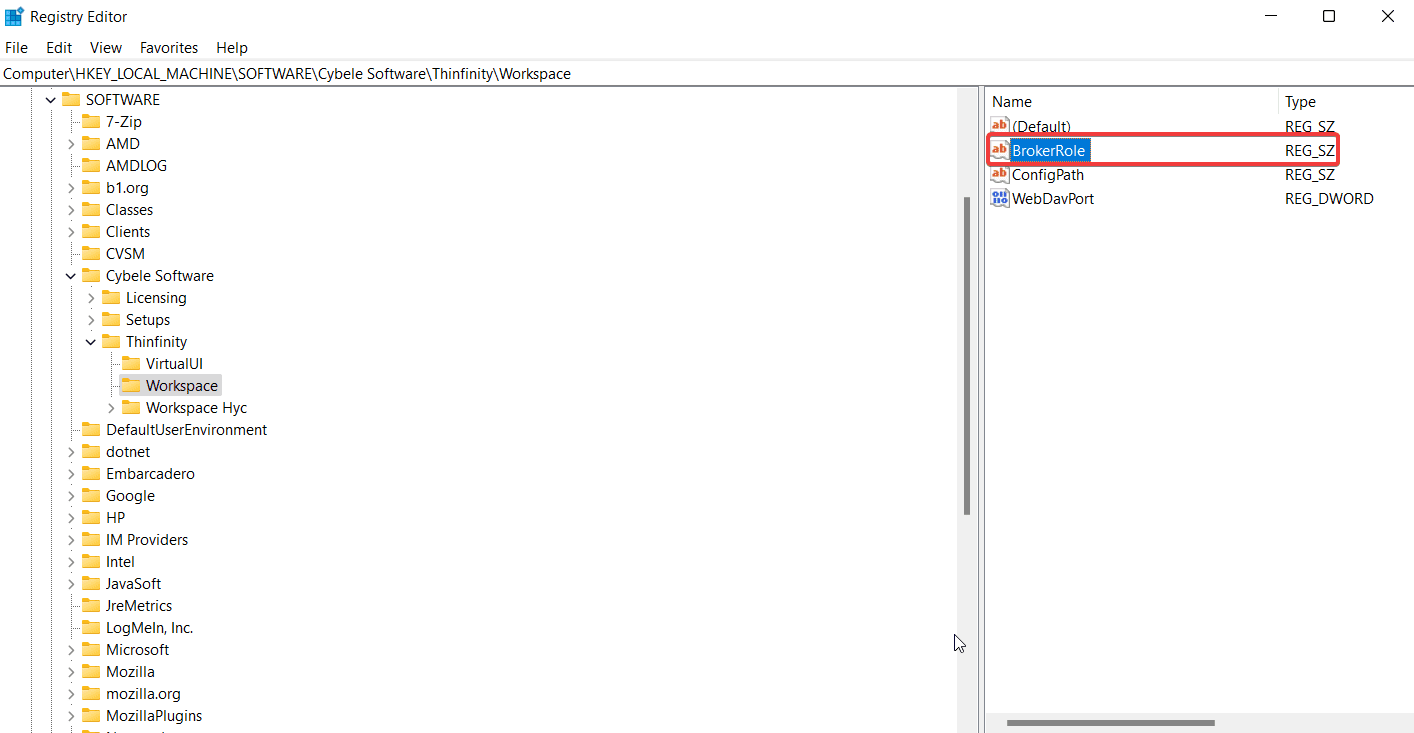Expand the Setups key

[x=91, y=320]
